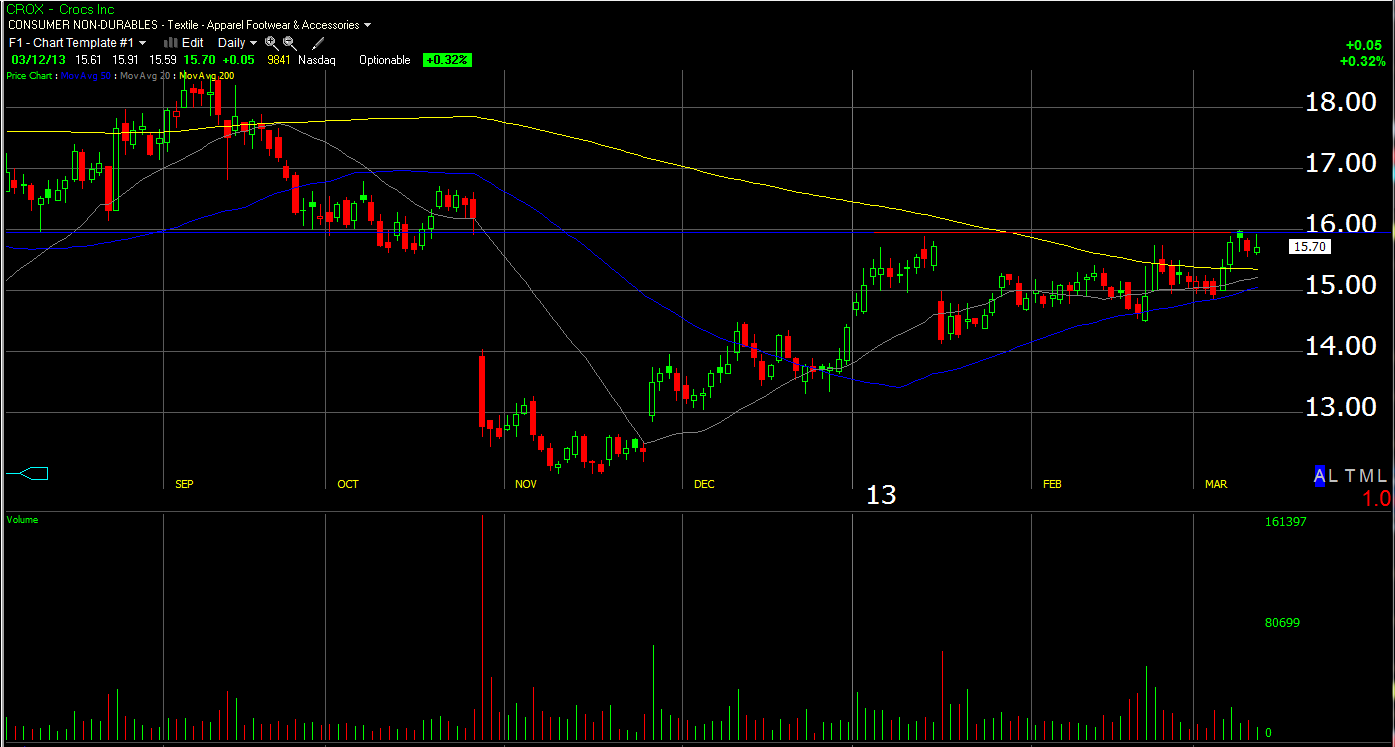Click the Optionable label

[385, 60]
